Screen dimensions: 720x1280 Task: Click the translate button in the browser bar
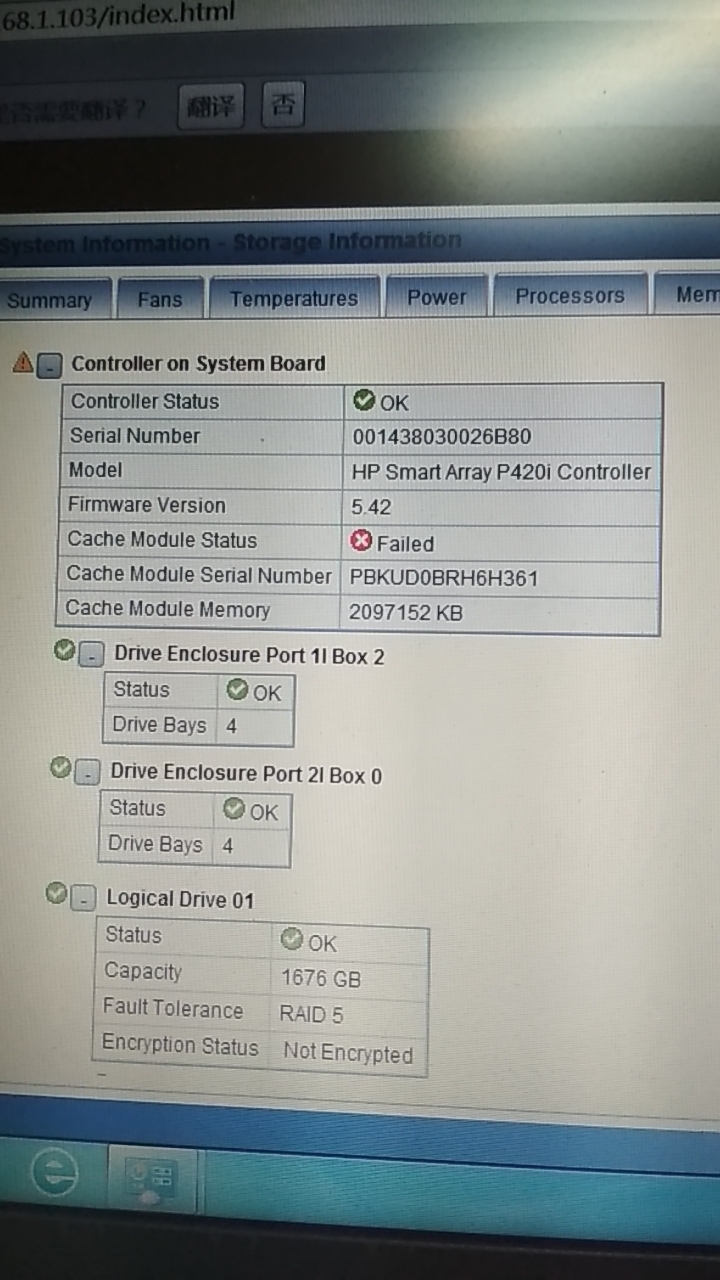[211, 106]
